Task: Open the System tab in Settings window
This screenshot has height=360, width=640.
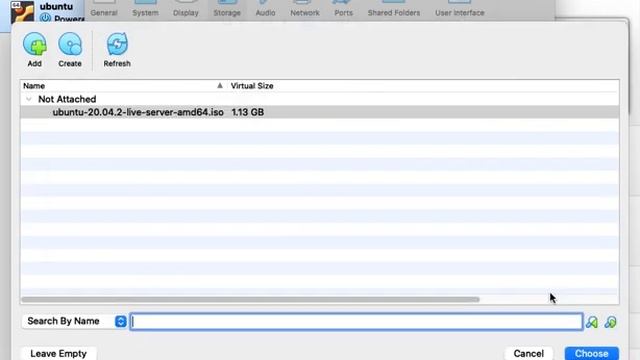Action: 145,9
